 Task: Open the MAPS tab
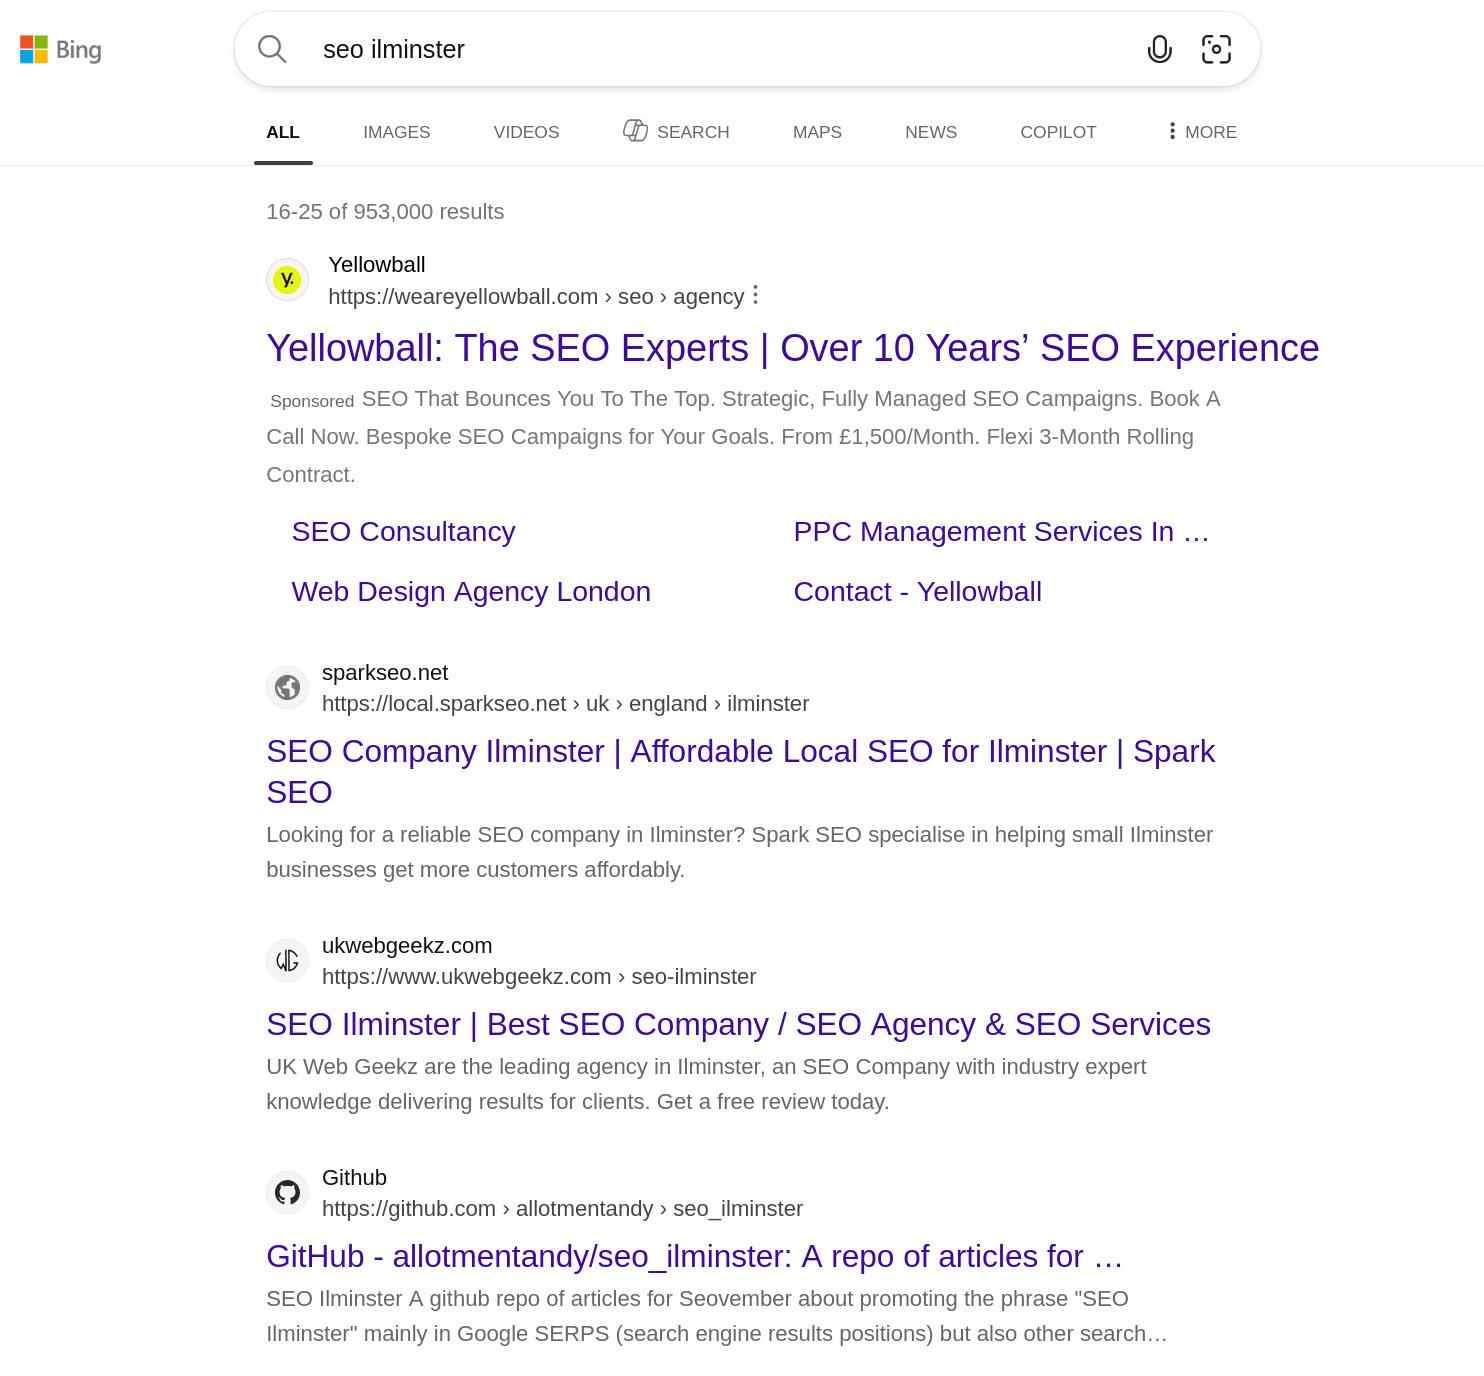(x=816, y=131)
